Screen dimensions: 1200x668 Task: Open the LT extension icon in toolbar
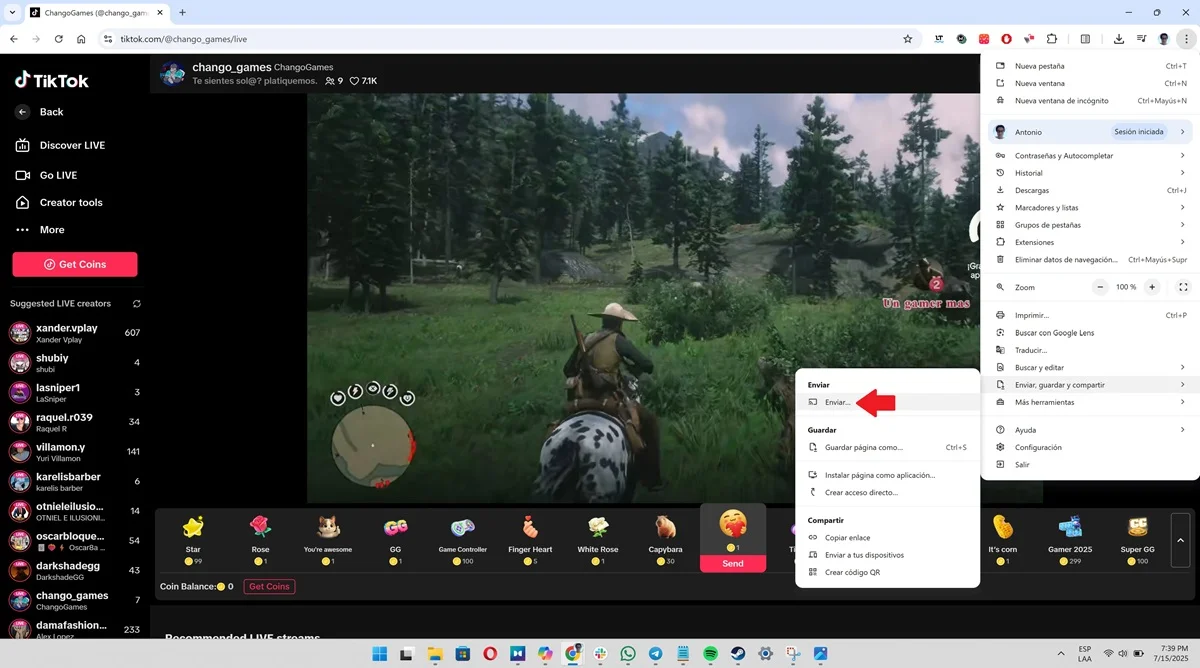click(939, 39)
